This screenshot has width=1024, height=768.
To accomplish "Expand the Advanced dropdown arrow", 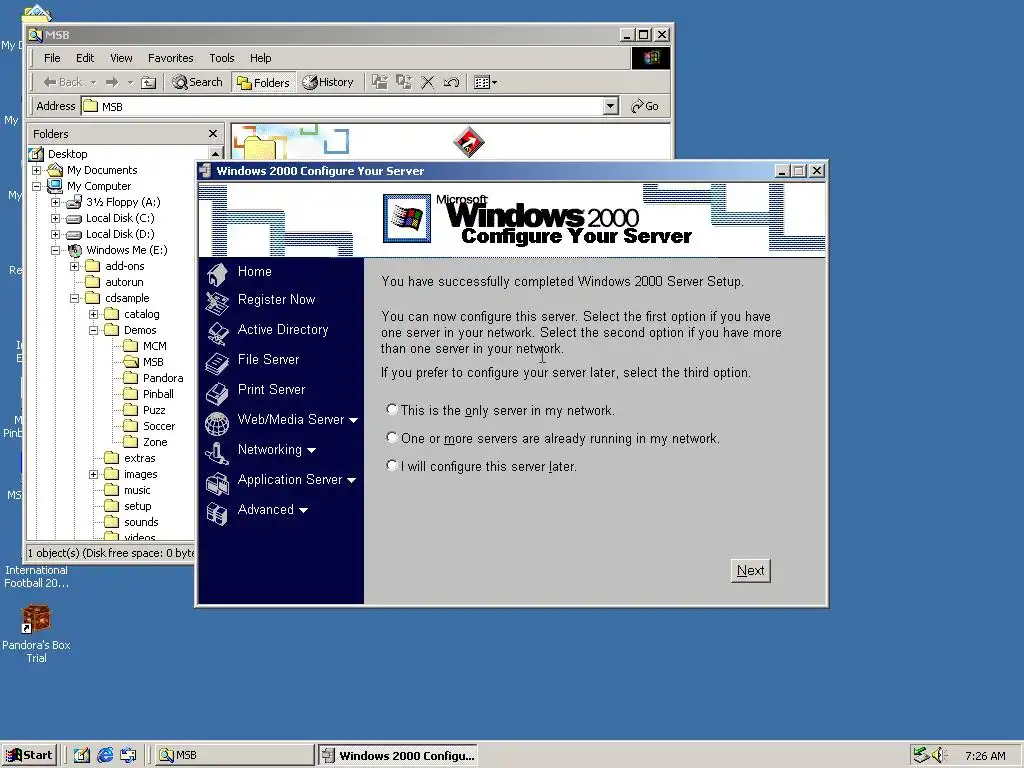I will [303, 511].
